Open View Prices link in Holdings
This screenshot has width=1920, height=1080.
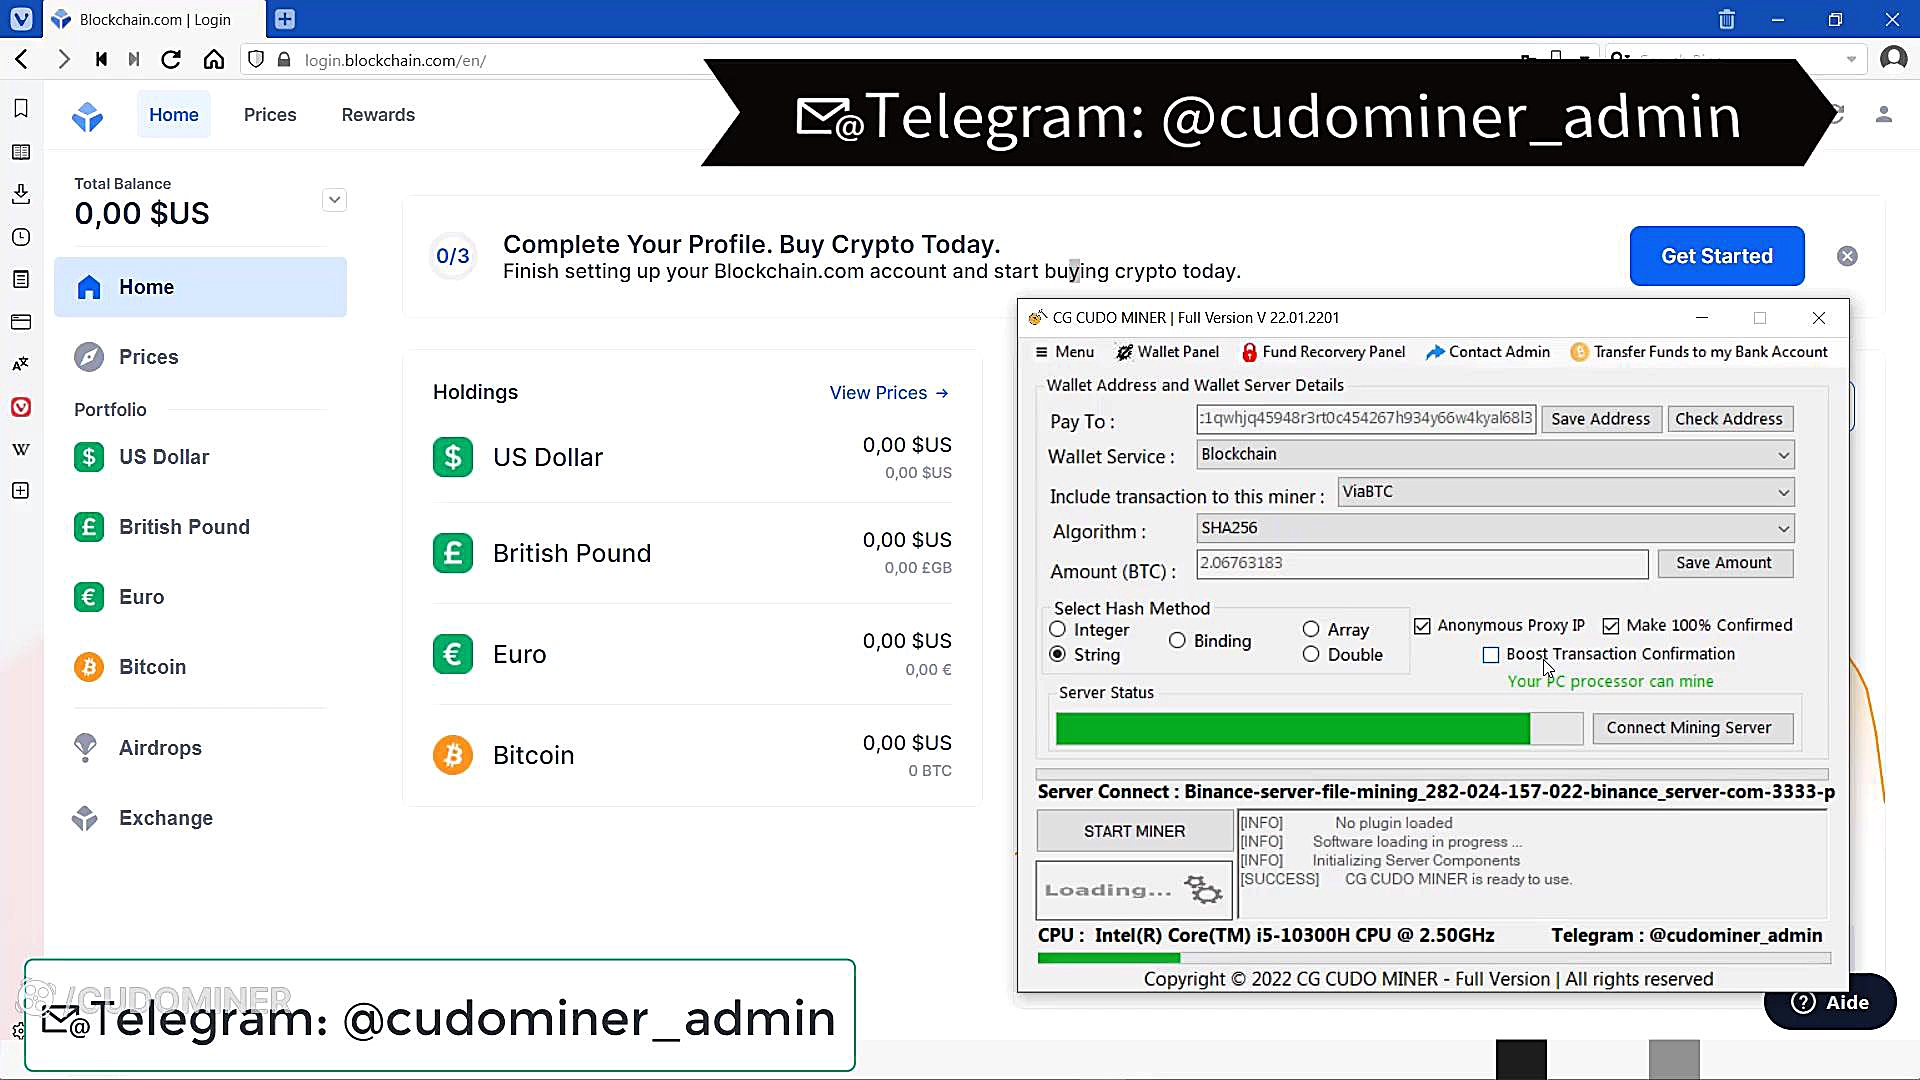[888, 392]
